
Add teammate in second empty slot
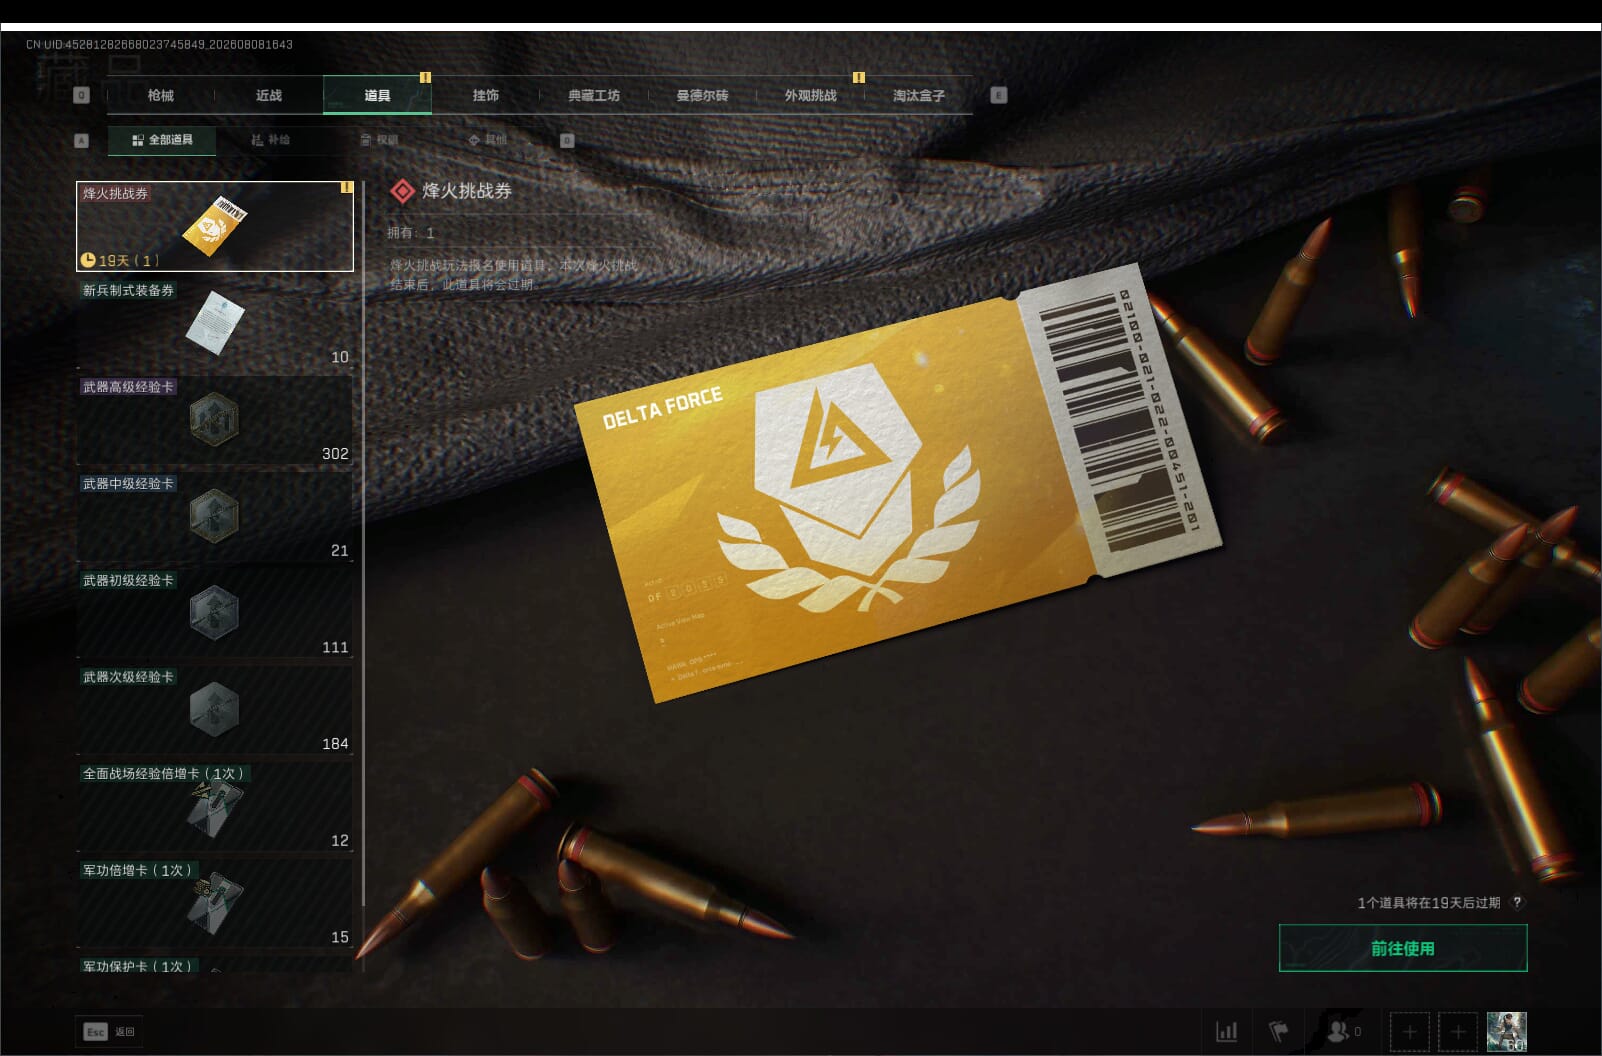1457,1031
